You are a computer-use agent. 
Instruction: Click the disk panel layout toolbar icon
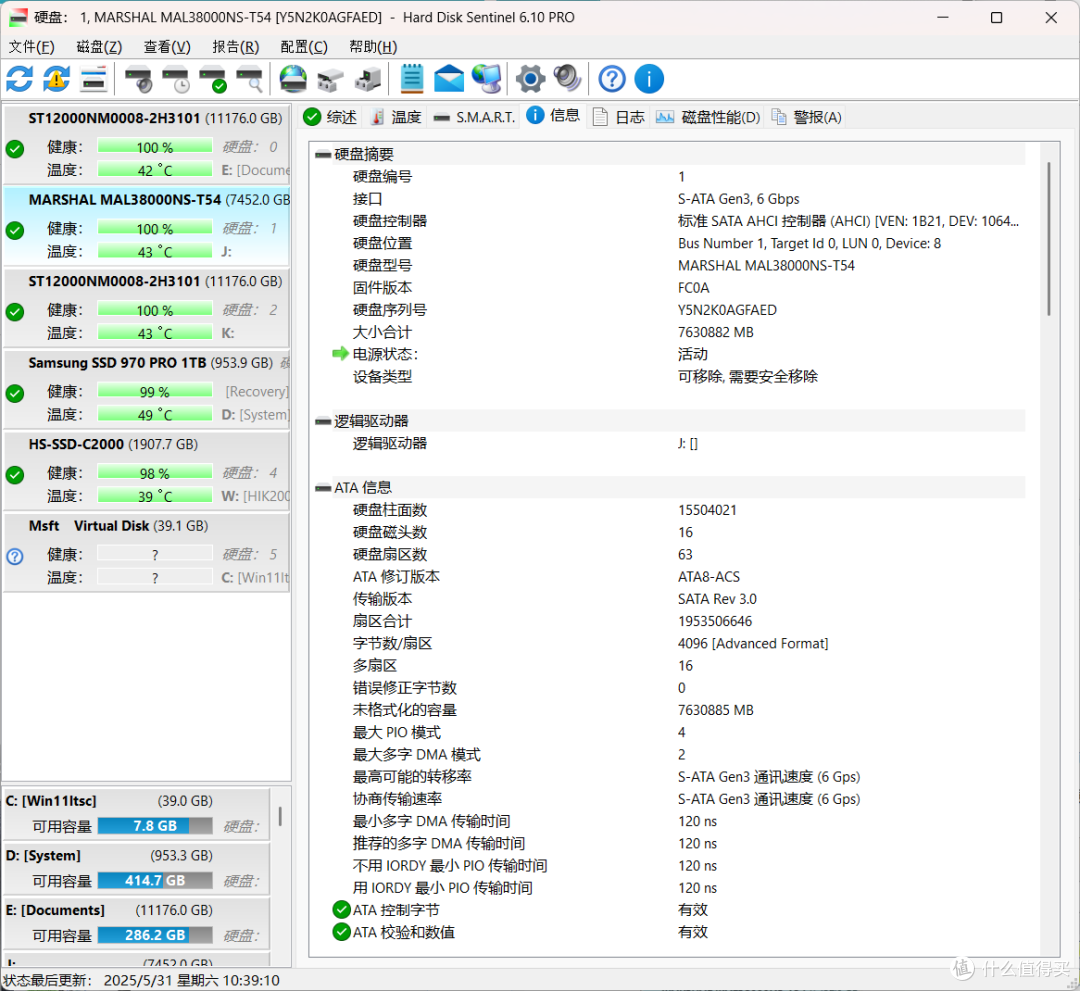tap(94, 79)
